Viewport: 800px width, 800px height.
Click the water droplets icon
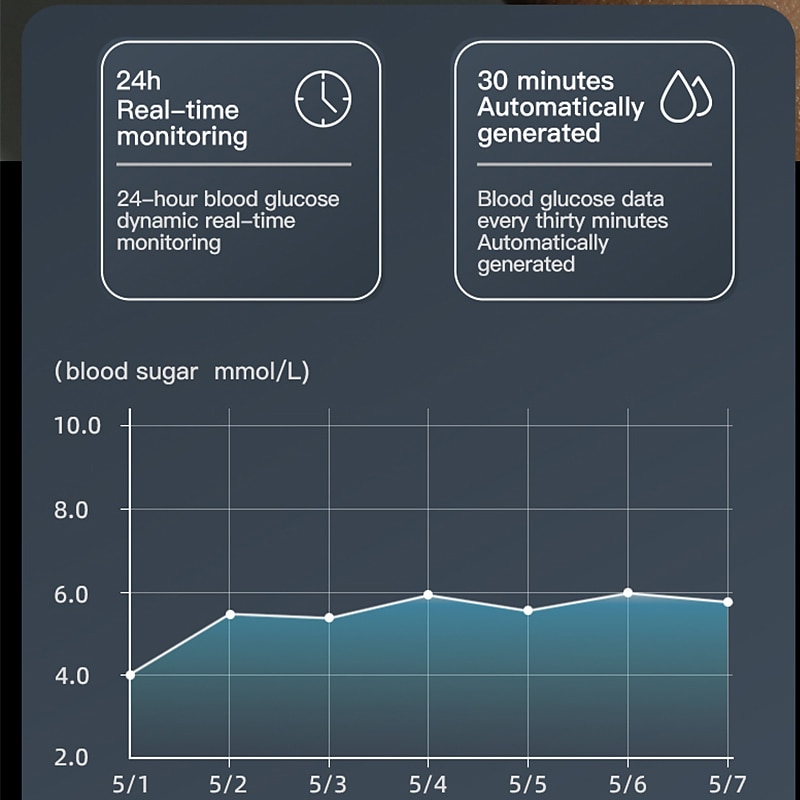pos(686,97)
